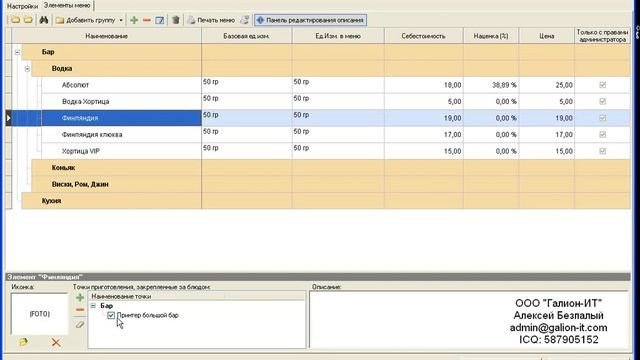
Task: Click the Наценка (%) column header
Action: pos(491,36)
